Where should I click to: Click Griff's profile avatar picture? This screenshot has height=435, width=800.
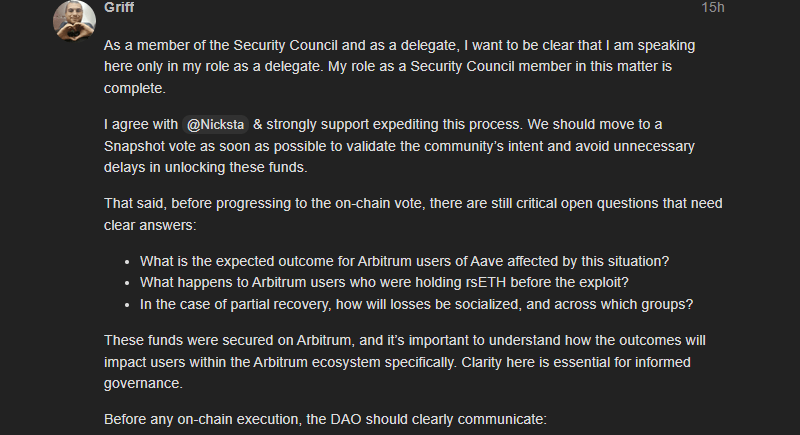click(73, 21)
